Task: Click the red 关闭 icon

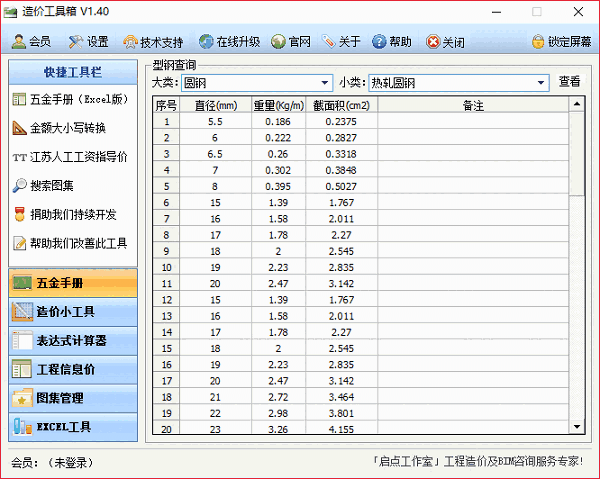Action: pyautogui.click(x=433, y=41)
